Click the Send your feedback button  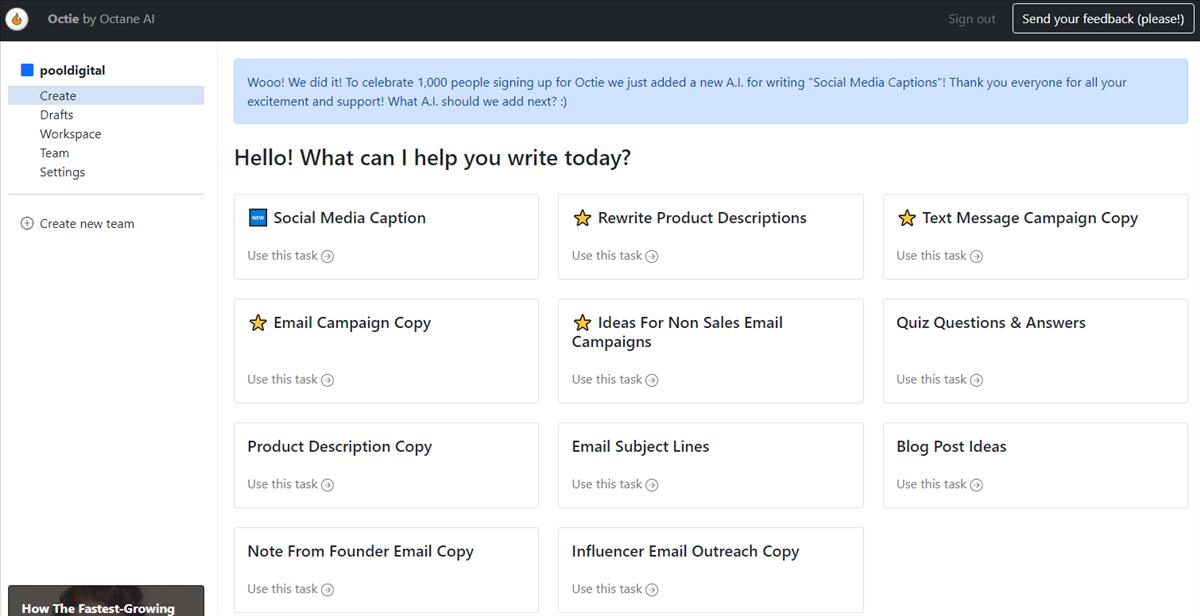tap(1103, 19)
